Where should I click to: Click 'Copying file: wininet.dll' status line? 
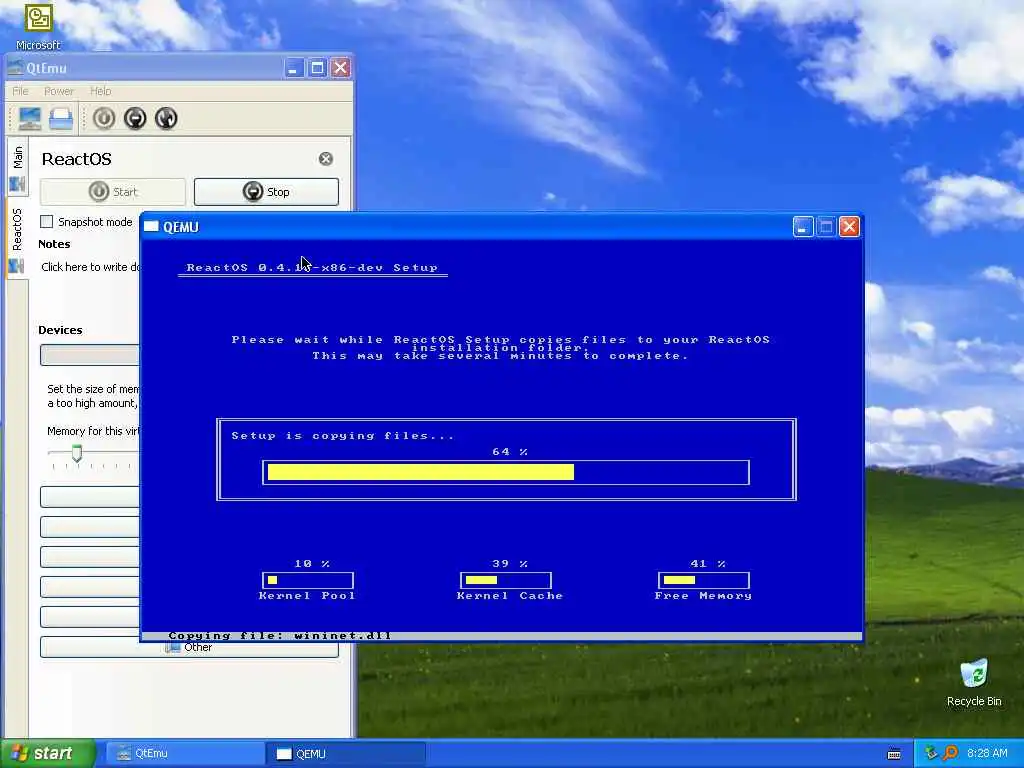[280, 635]
